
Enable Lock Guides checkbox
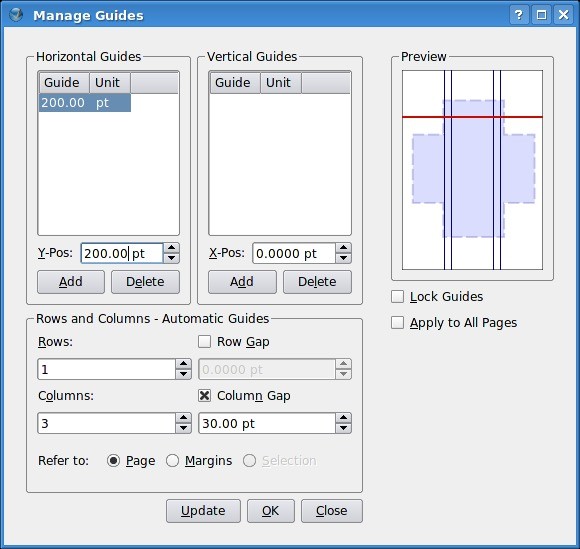pos(397,297)
